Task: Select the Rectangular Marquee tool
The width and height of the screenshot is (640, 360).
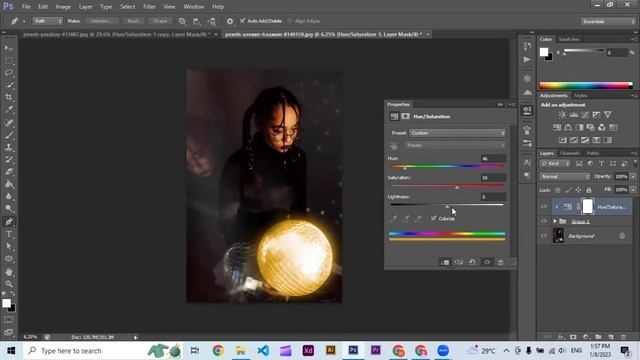Action: 9,60
